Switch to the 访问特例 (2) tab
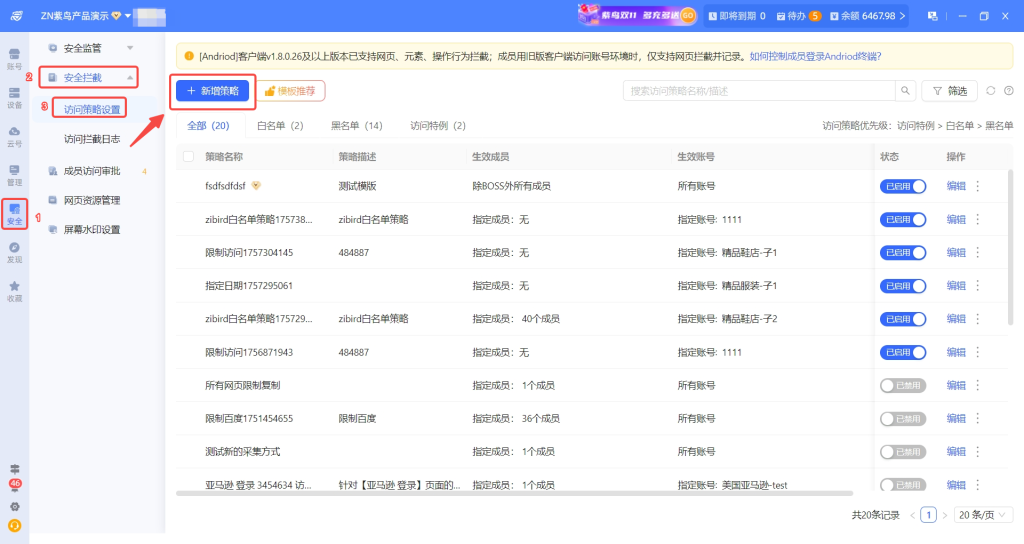The image size is (1024, 544). tap(437, 126)
